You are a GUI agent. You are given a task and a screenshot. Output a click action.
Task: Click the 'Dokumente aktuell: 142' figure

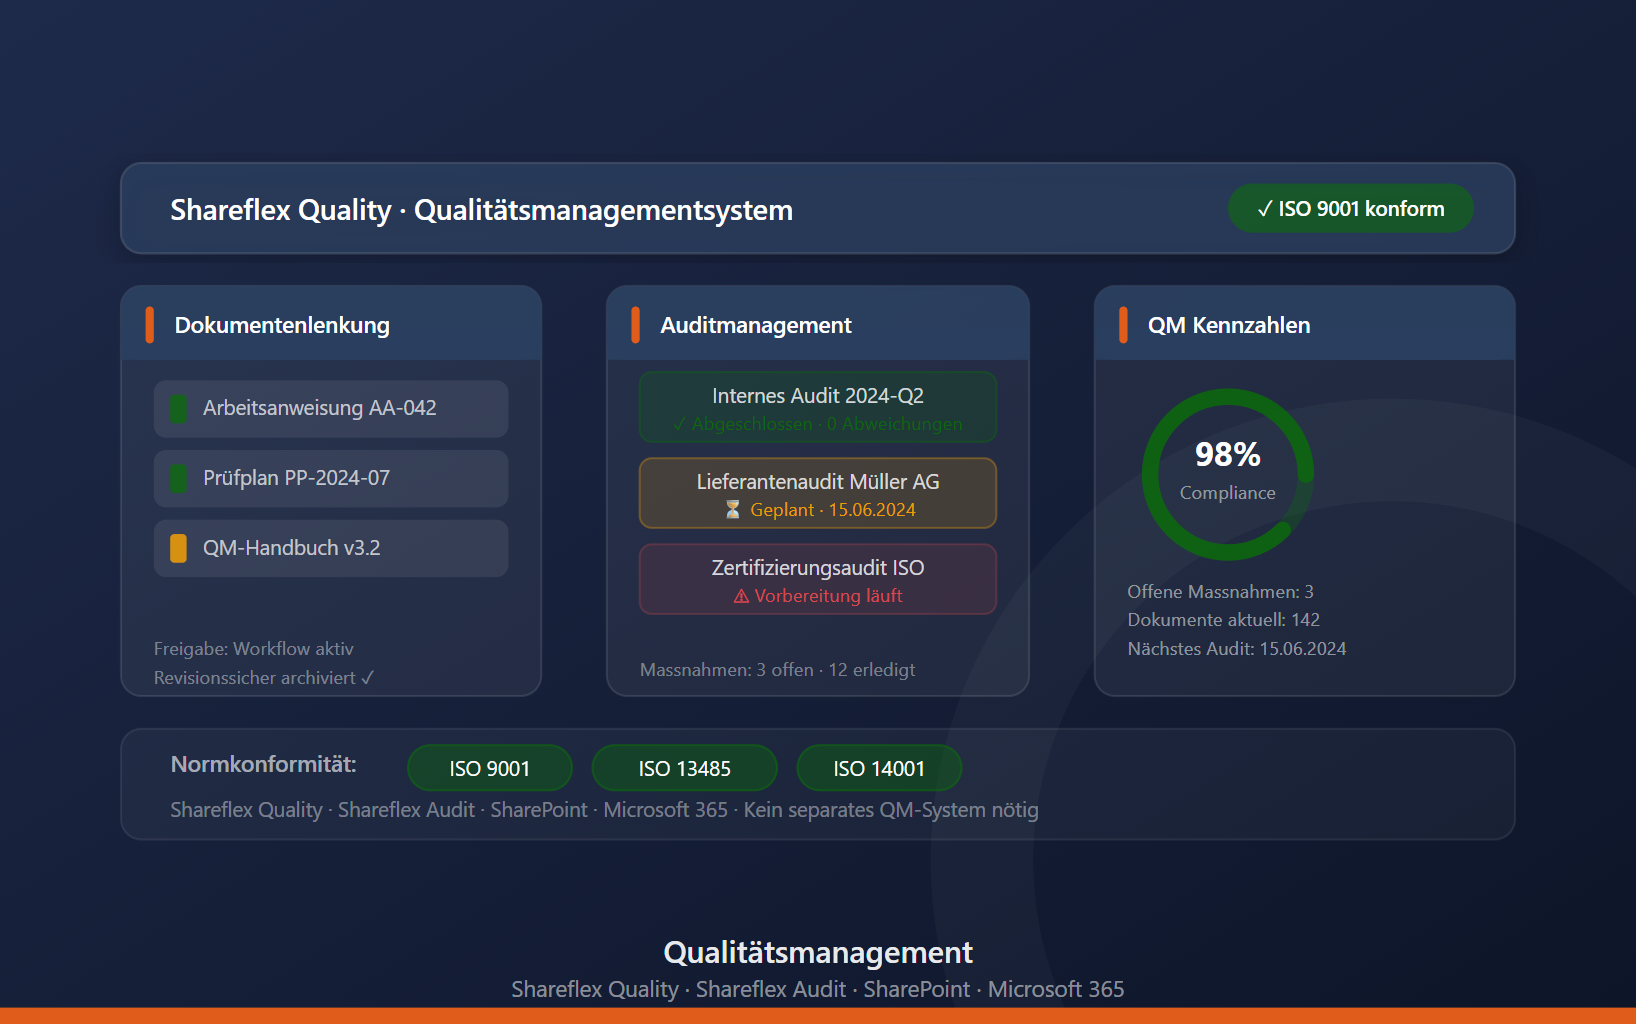(1224, 620)
